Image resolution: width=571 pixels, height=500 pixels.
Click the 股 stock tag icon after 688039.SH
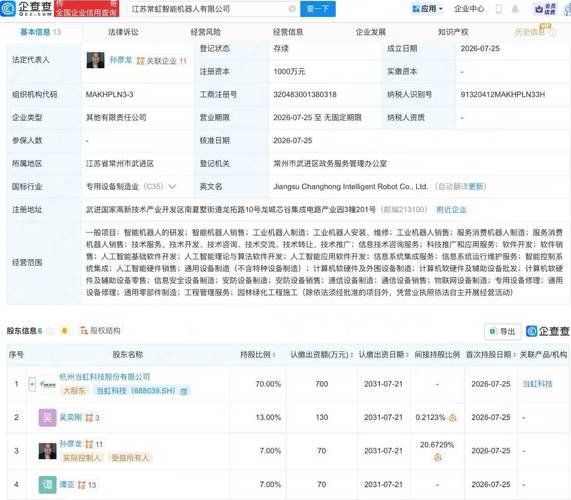[184, 391]
